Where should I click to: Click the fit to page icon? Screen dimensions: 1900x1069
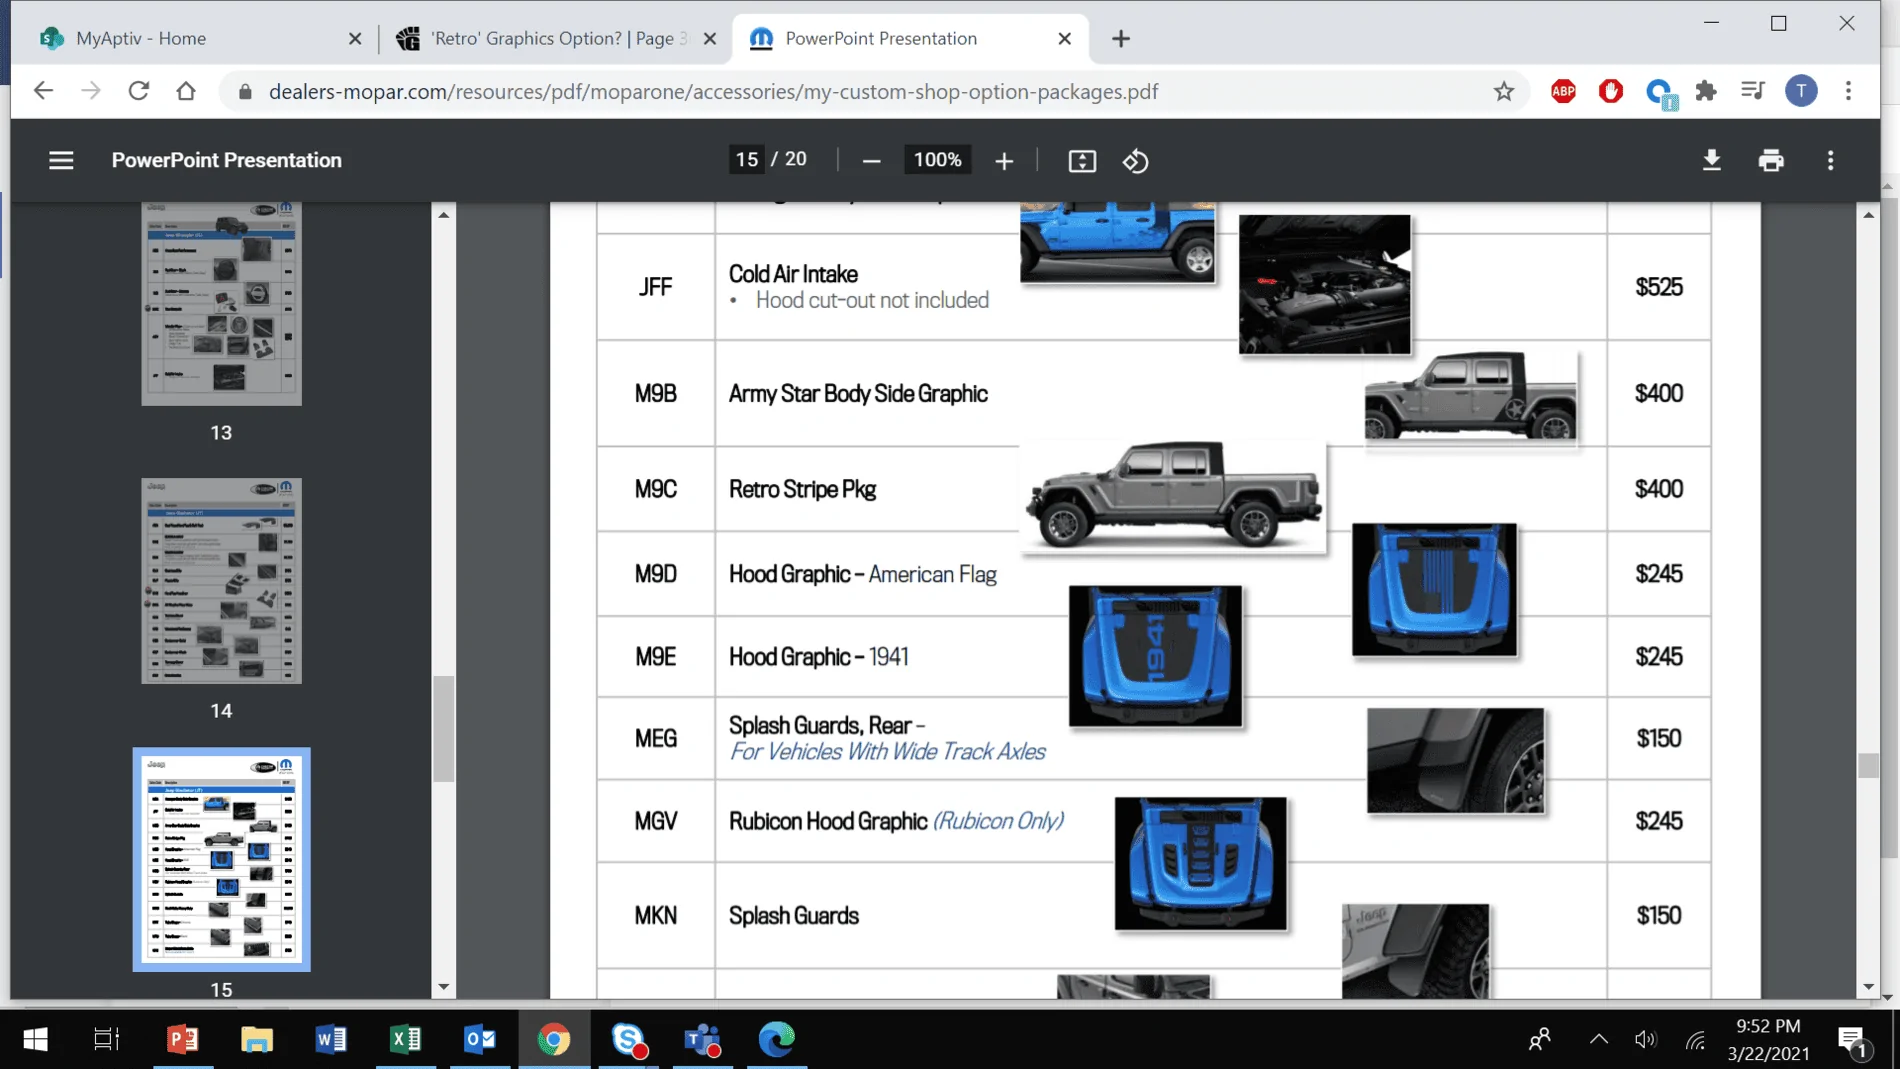click(1082, 161)
